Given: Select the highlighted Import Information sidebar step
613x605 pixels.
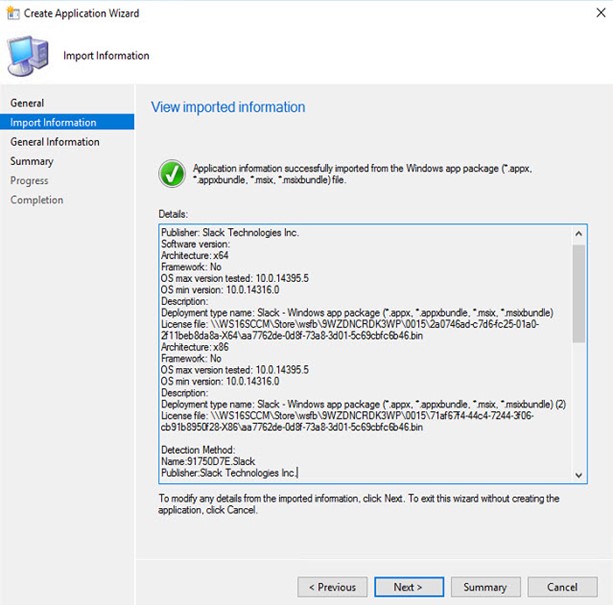Looking at the screenshot, I should [x=53, y=122].
